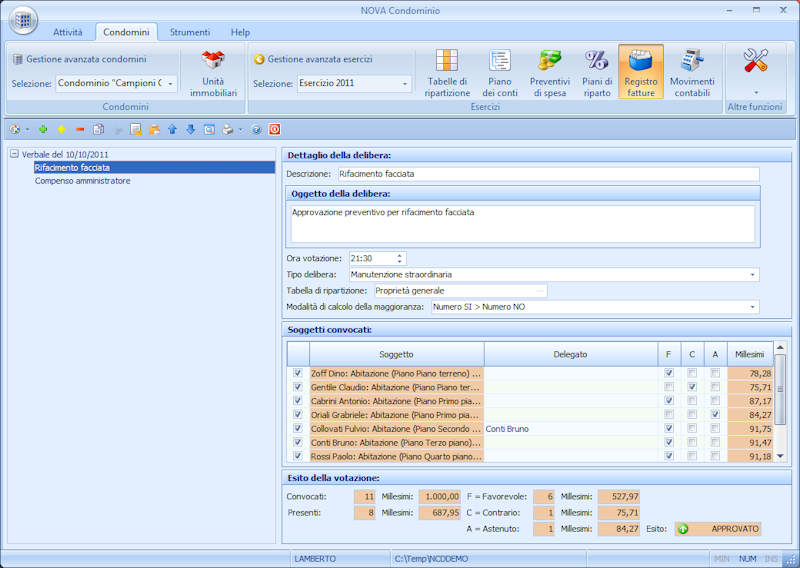
Task: Open Unità immobiliari
Action: click(x=213, y=73)
